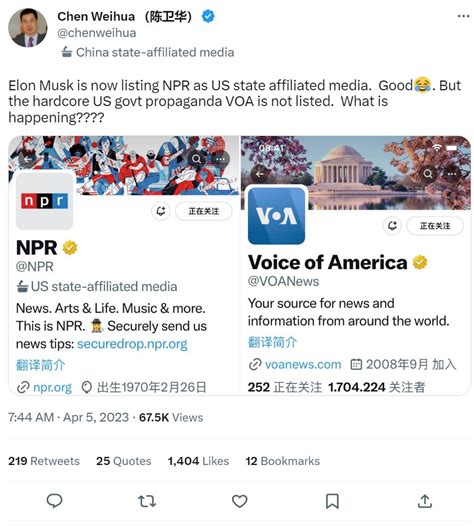Open Chen Weihua's profile picture
Viewport: 474px width, 527px height.
[x=28, y=28]
